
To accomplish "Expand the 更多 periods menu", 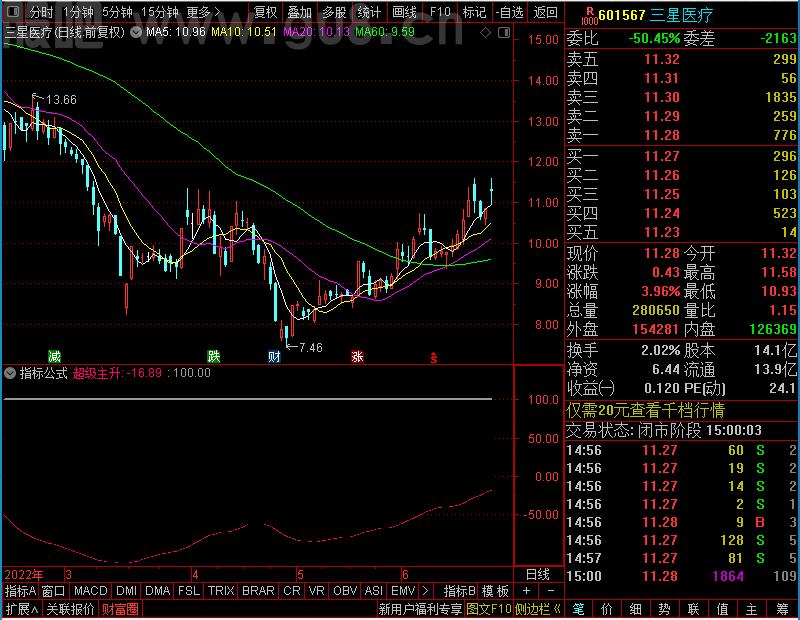I will coord(203,12).
